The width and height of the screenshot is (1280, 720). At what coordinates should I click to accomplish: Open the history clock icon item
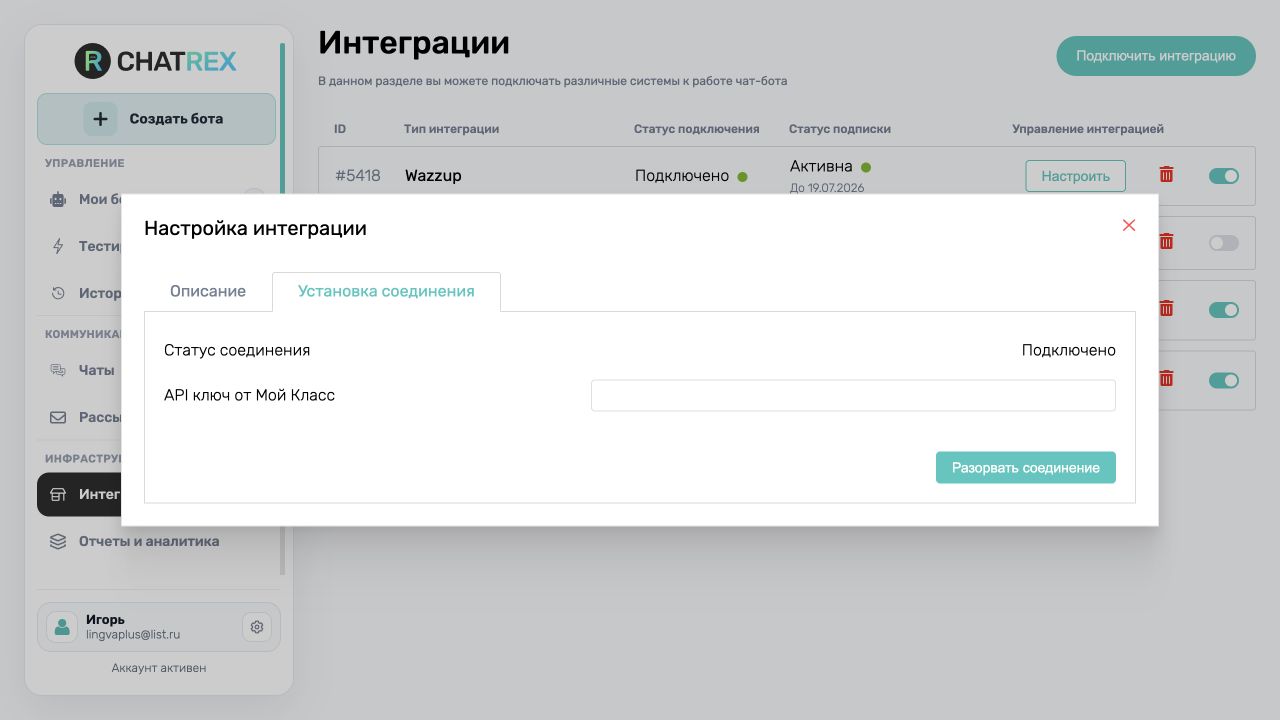click(58, 293)
